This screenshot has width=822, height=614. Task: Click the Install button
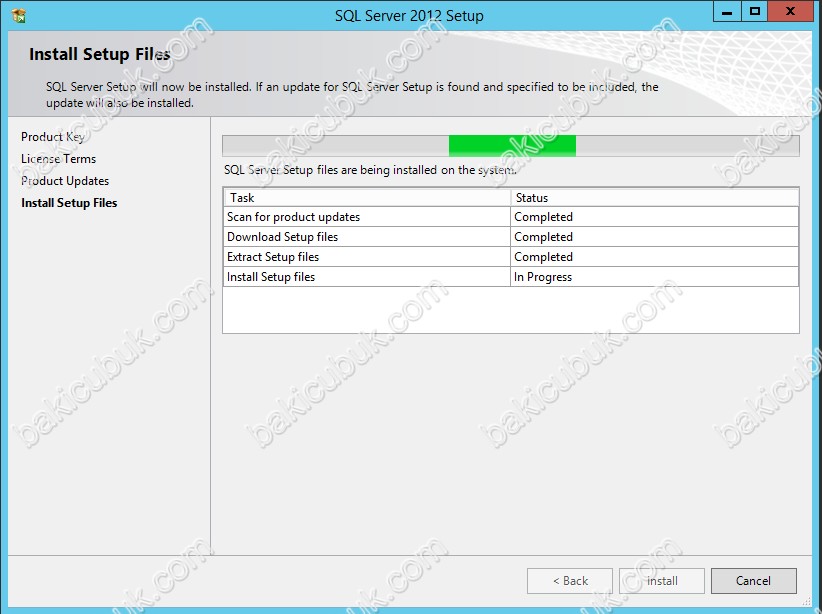coord(662,581)
